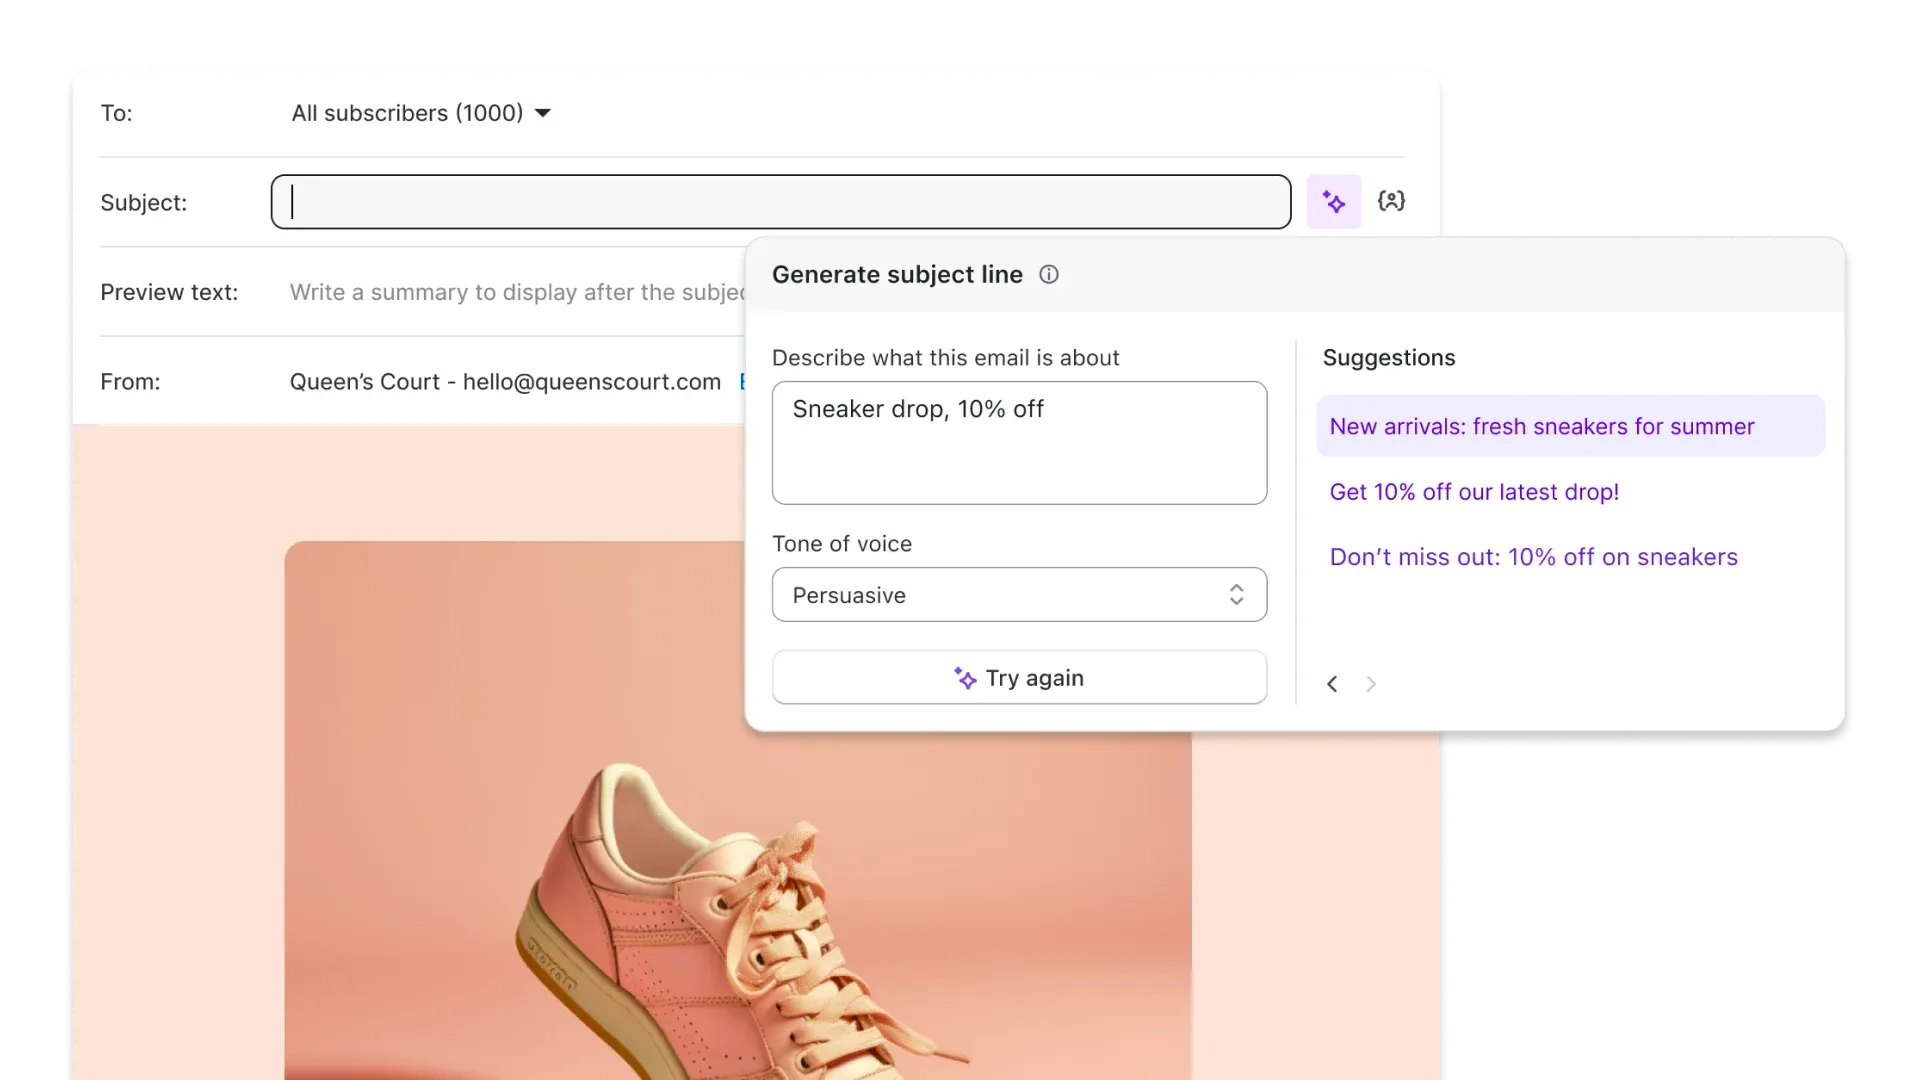The height and width of the screenshot is (1080, 1920).
Task: Click the Subject line input field
Action: pos(779,202)
